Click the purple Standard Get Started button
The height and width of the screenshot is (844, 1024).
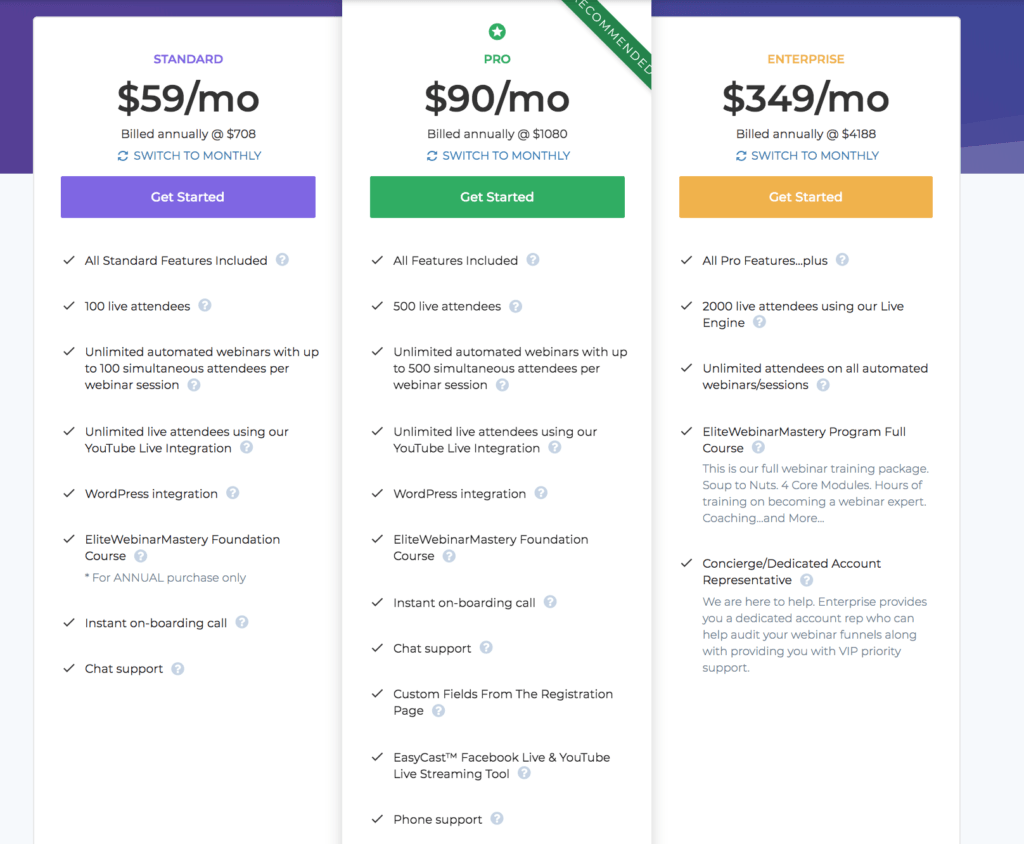pos(188,197)
